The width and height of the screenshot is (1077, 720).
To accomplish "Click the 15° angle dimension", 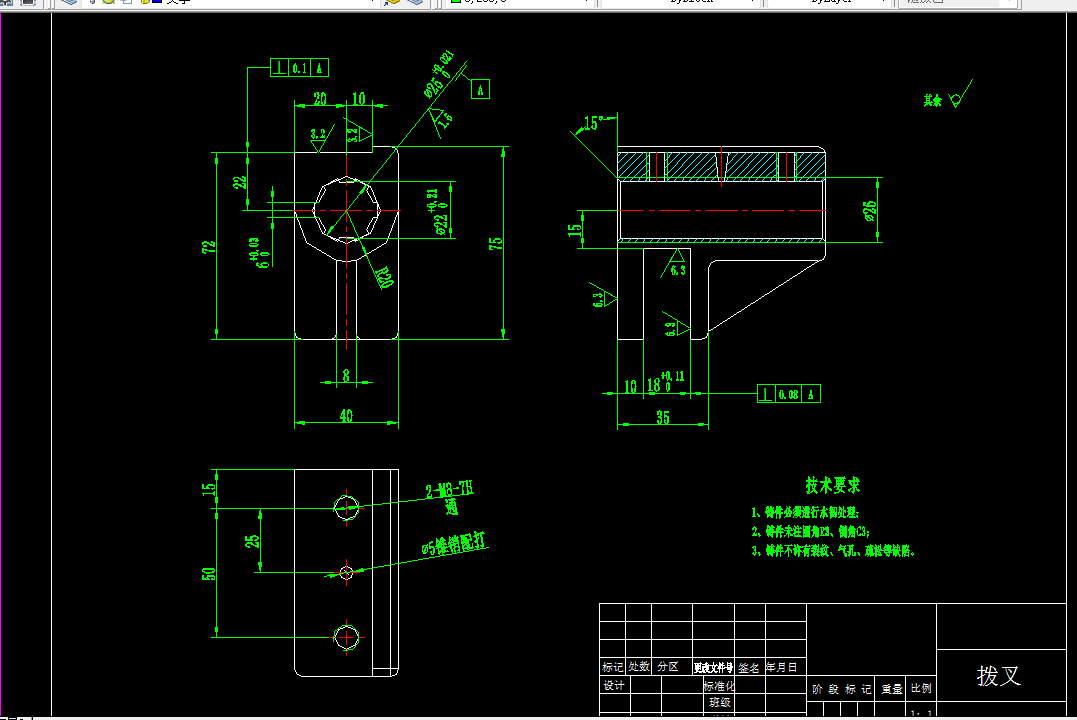I will (x=594, y=123).
